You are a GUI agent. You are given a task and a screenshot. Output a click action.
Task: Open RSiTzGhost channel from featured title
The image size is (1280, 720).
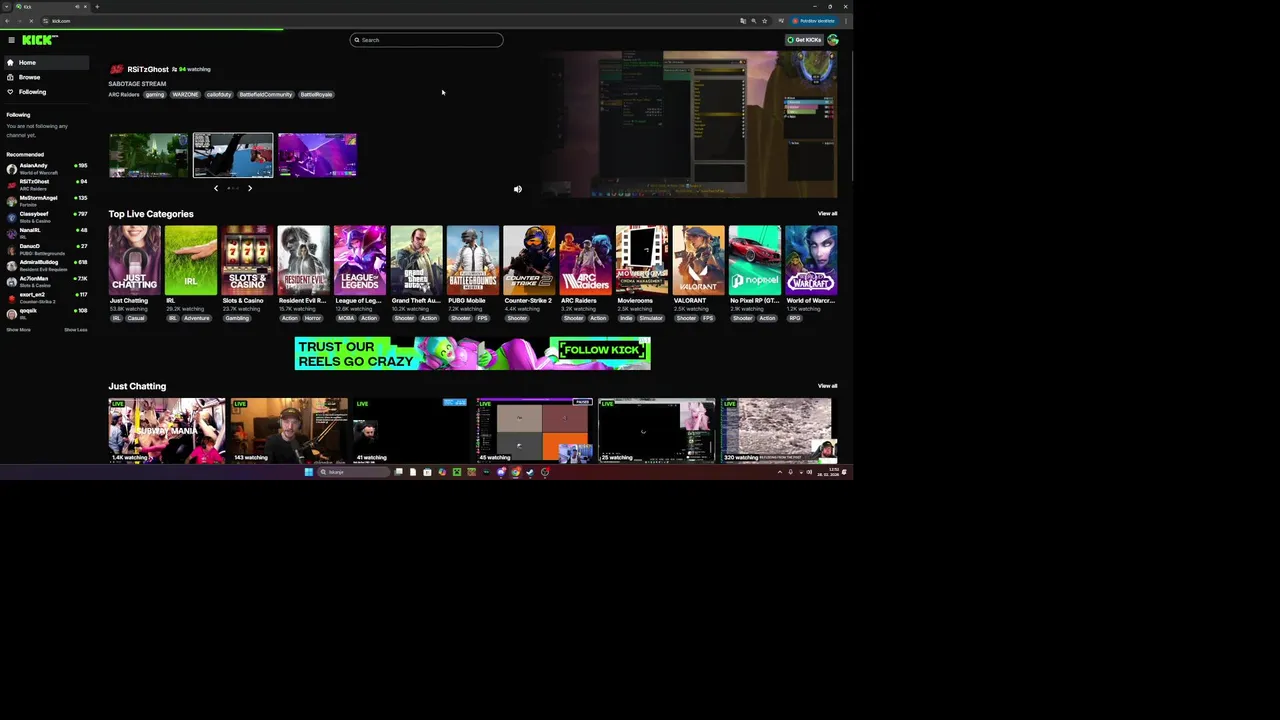click(x=147, y=69)
